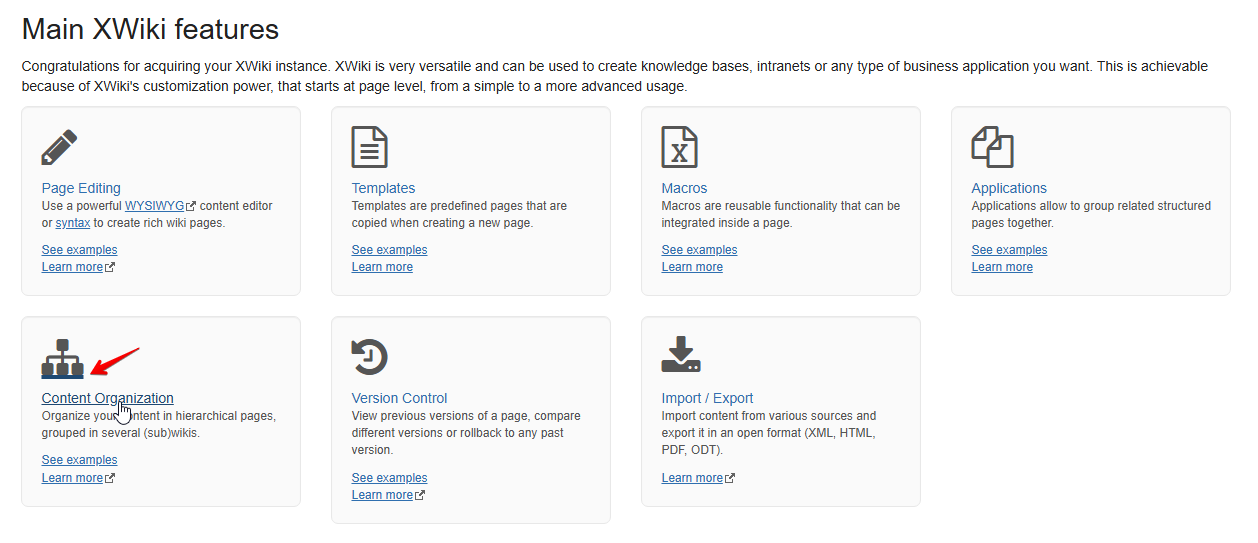The height and width of the screenshot is (543, 1258).
Task: See examples for Applications
Action: point(1009,250)
